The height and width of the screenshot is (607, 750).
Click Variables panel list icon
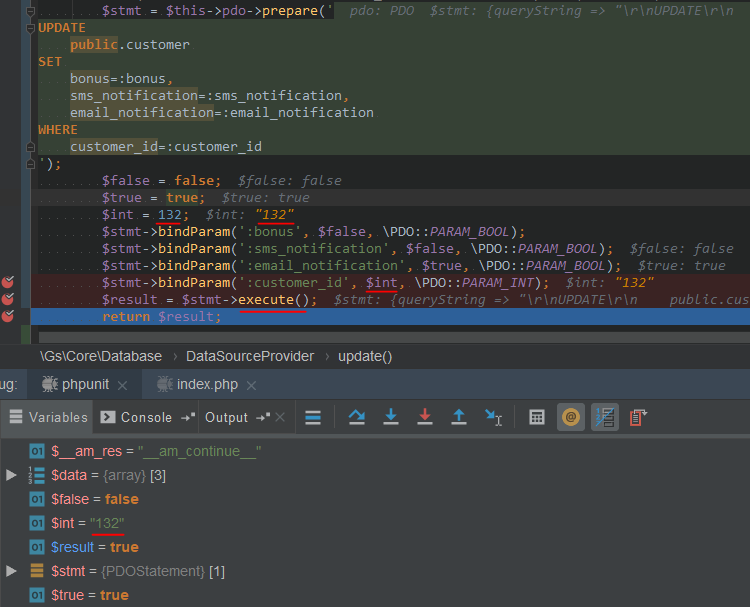16,417
